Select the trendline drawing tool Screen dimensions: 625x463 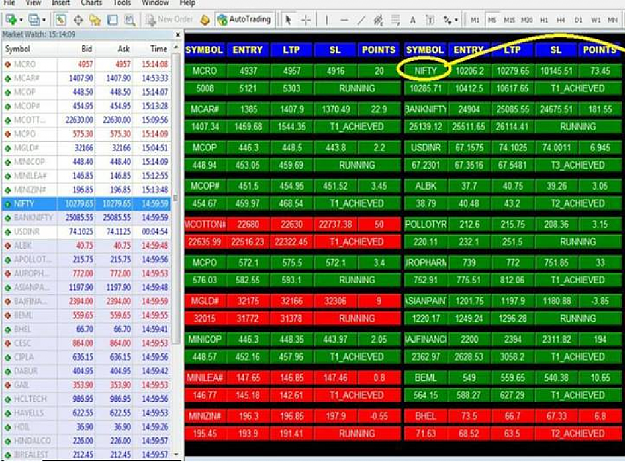(x=361, y=20)
